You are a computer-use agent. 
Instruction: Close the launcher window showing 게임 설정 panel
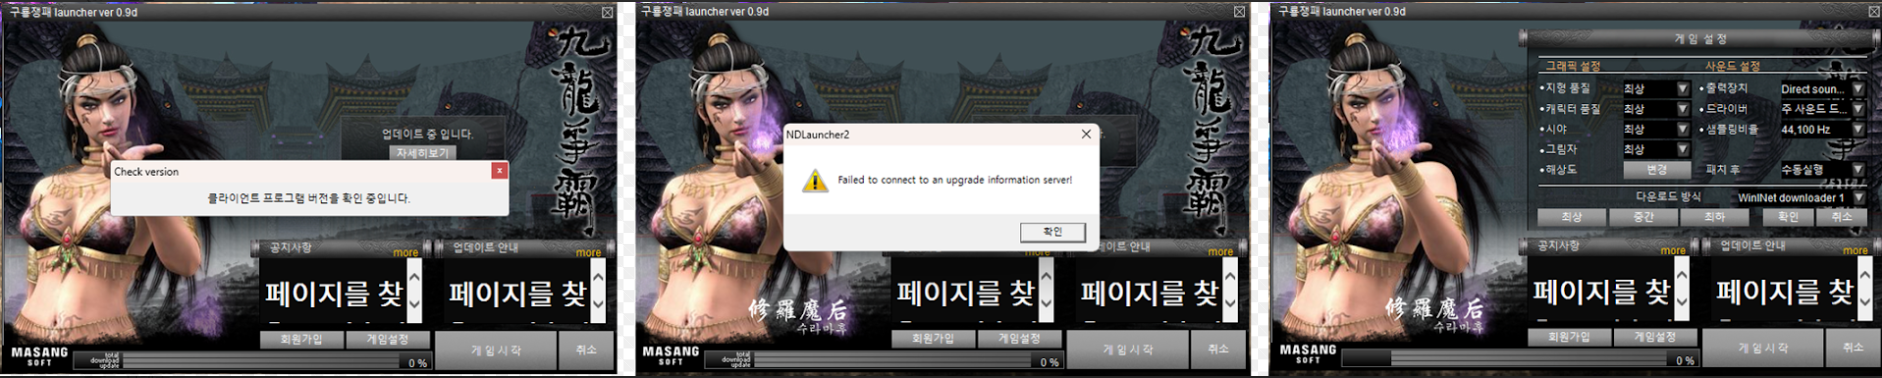coord(1874,12)
